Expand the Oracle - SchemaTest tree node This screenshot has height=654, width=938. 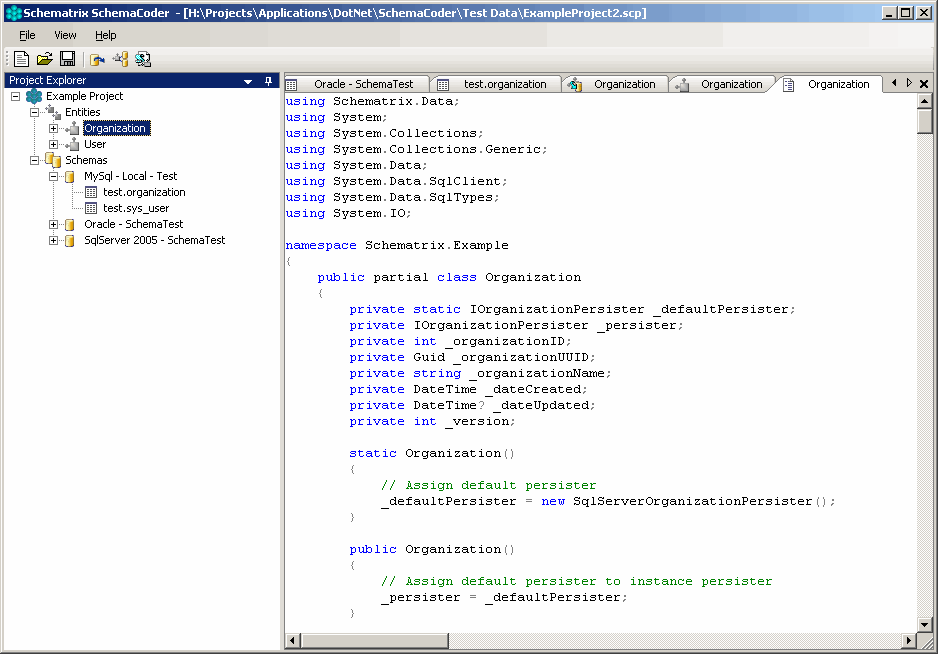point(54,224)
